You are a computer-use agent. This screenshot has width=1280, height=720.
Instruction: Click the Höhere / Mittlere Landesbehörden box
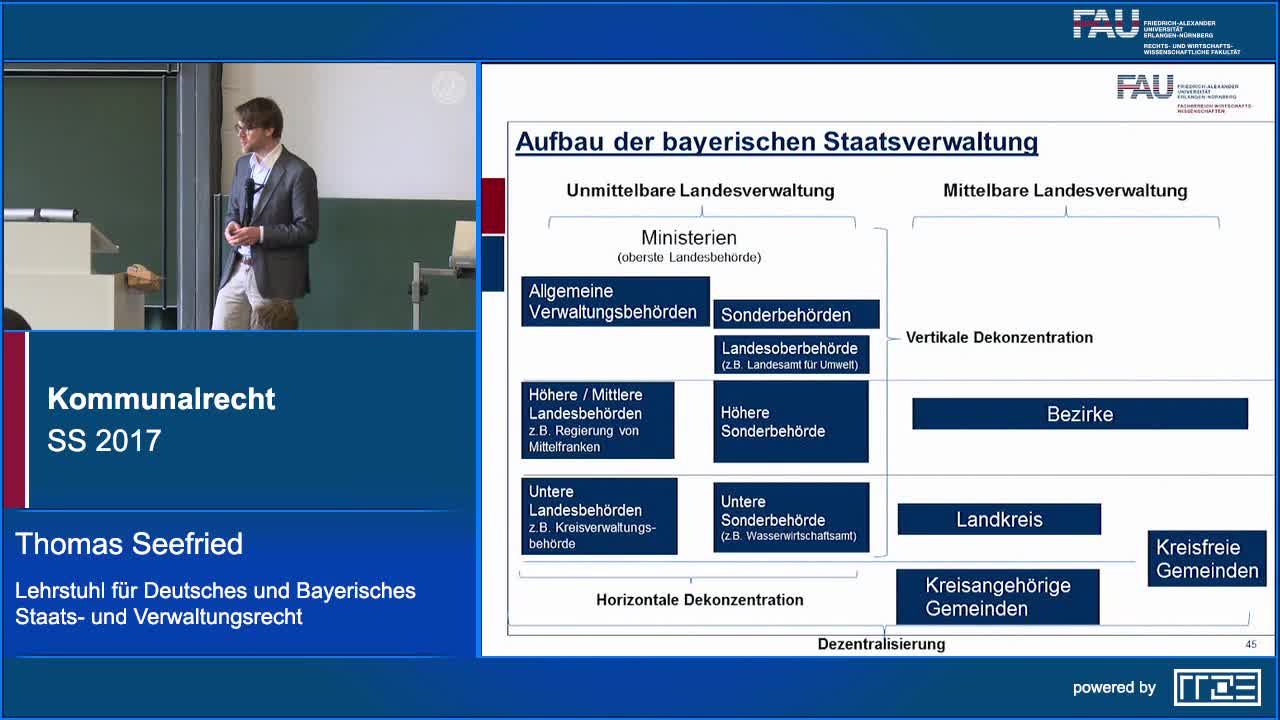(x=597, y=420)
